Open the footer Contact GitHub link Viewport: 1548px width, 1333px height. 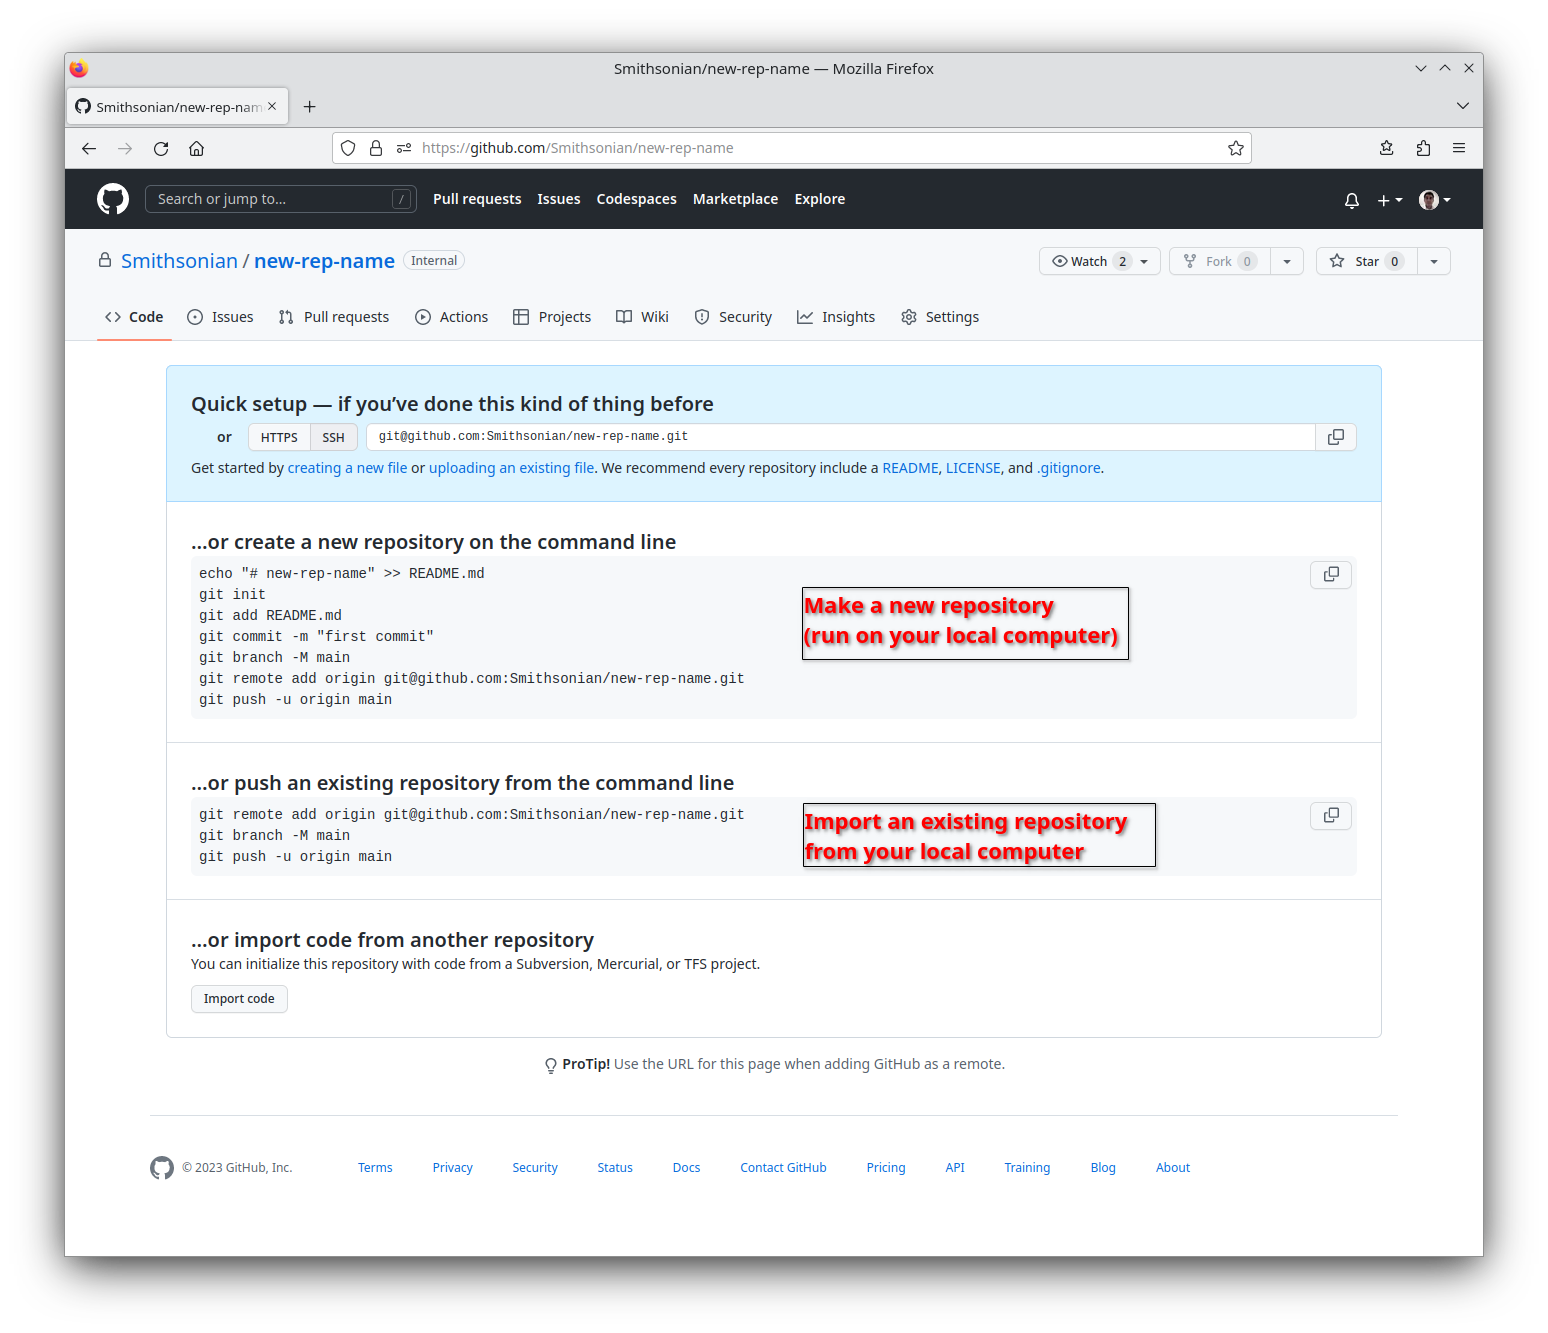783,1168
